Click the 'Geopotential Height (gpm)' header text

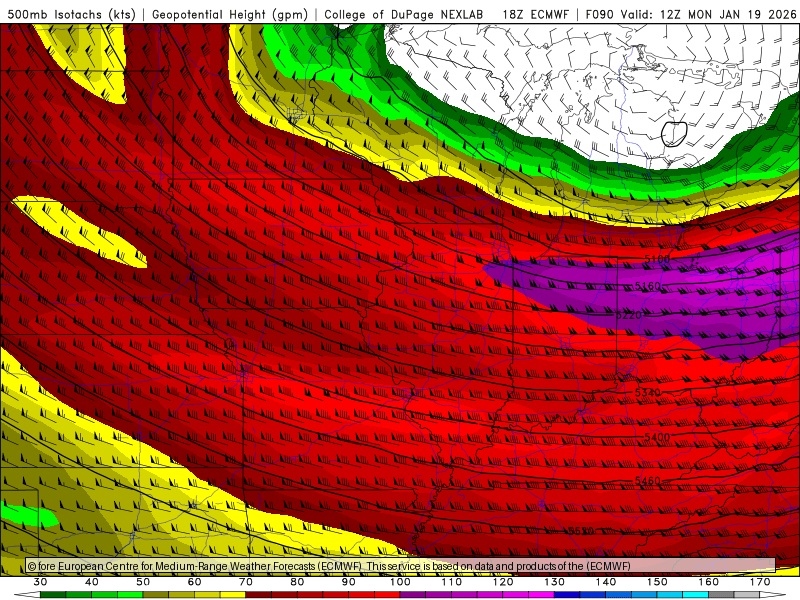pyautogui.click(x=230, y=14)
